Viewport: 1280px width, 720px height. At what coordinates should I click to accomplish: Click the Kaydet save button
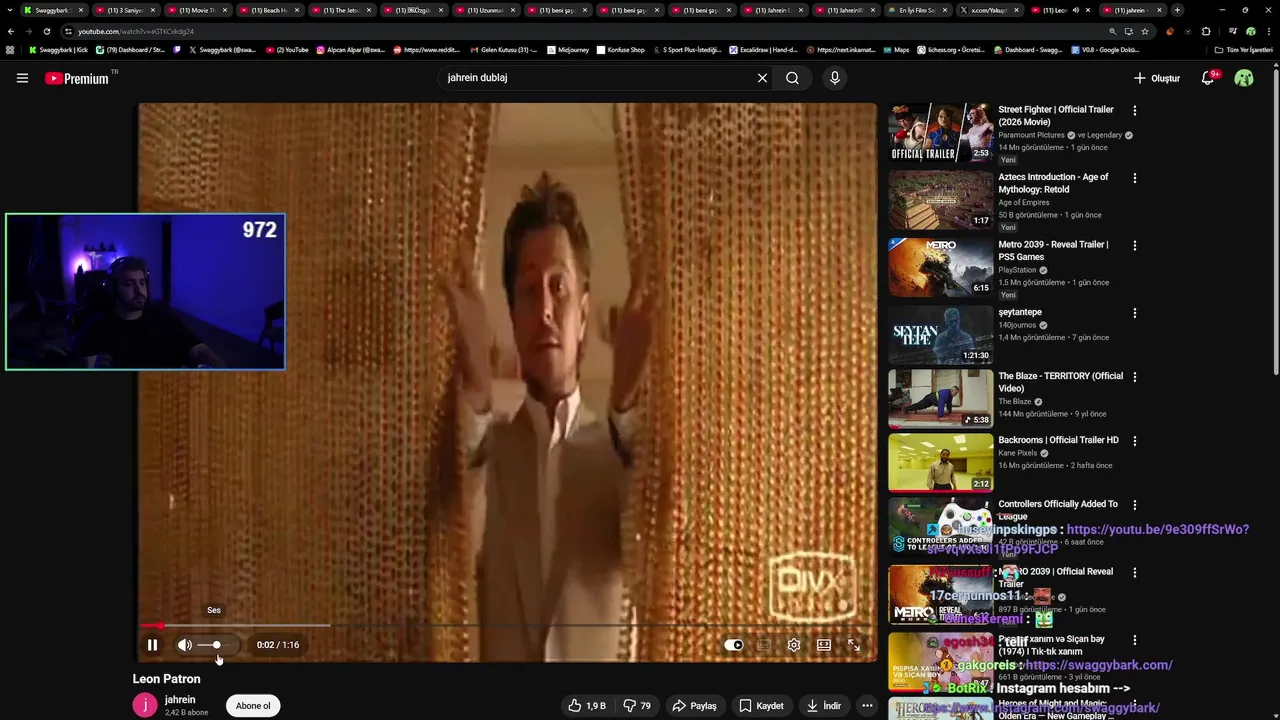(x=761, y=706)
